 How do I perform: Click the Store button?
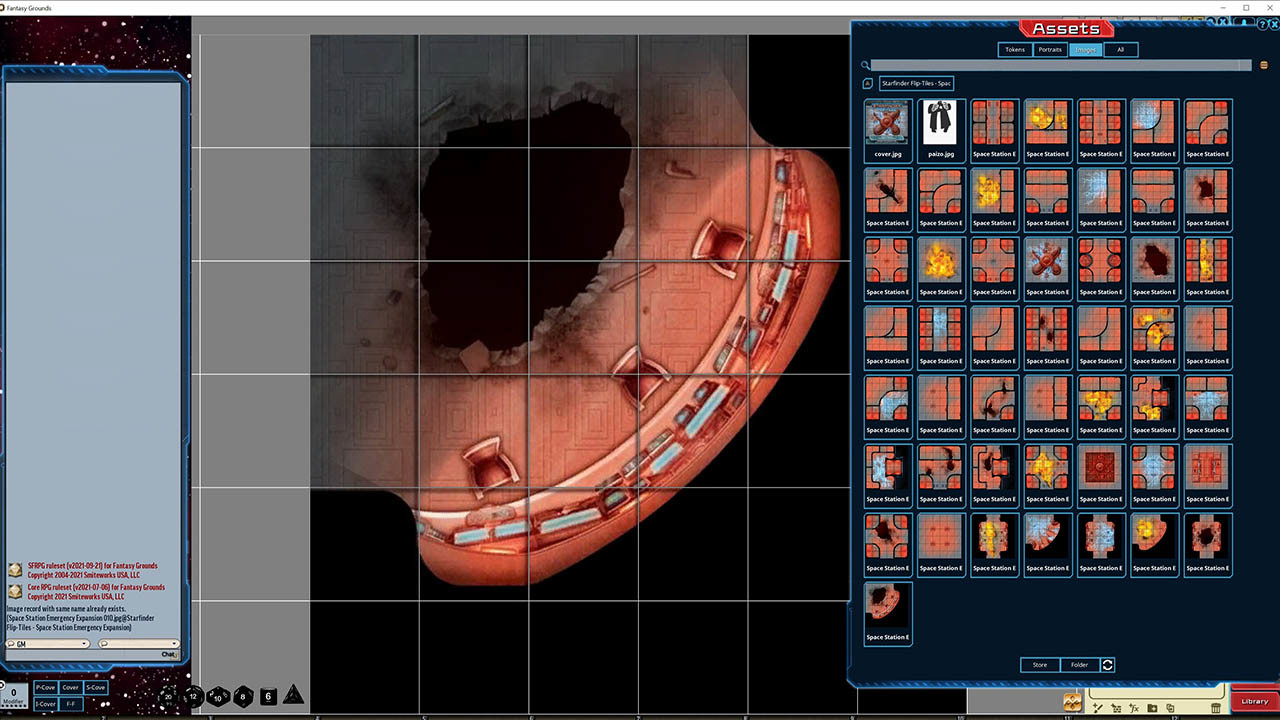click(1039, 664)
